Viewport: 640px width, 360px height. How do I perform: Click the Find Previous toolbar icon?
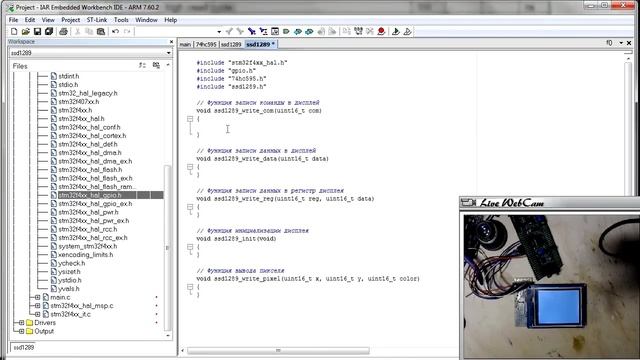click(x=229, y=31)
